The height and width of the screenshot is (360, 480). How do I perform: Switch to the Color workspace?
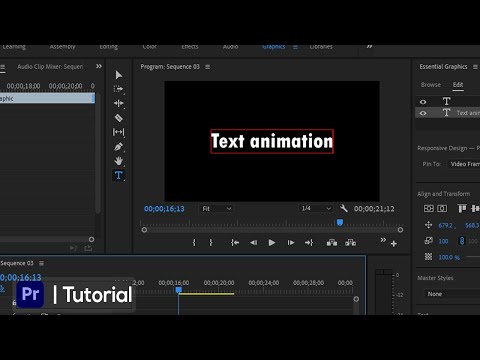click(149, 47)
